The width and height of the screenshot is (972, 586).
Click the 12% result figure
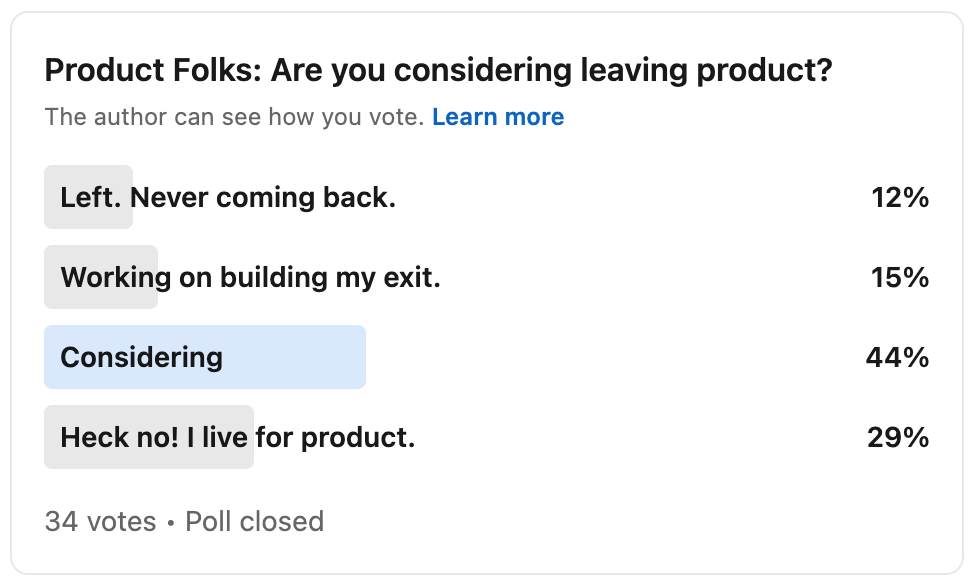click(899, 198)
